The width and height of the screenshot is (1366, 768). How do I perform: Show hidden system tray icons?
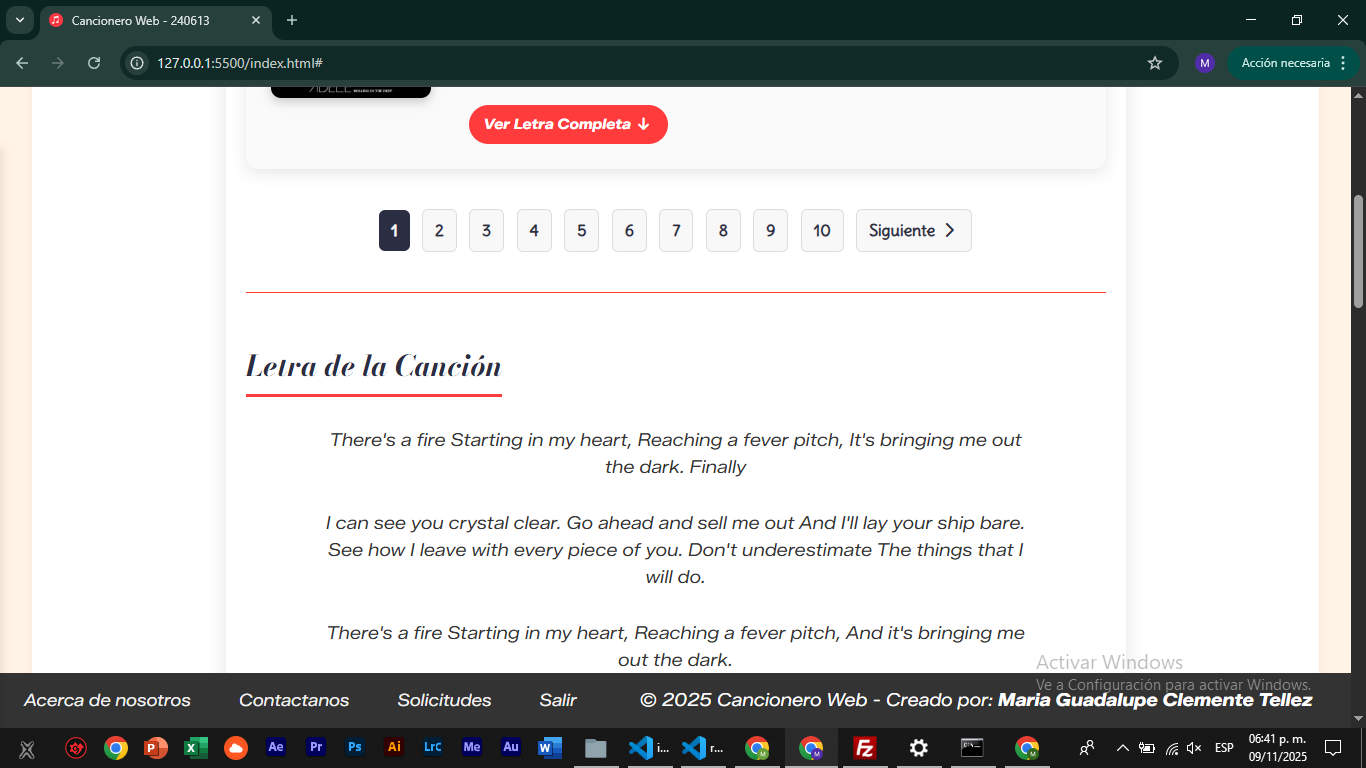point(1122,748)
